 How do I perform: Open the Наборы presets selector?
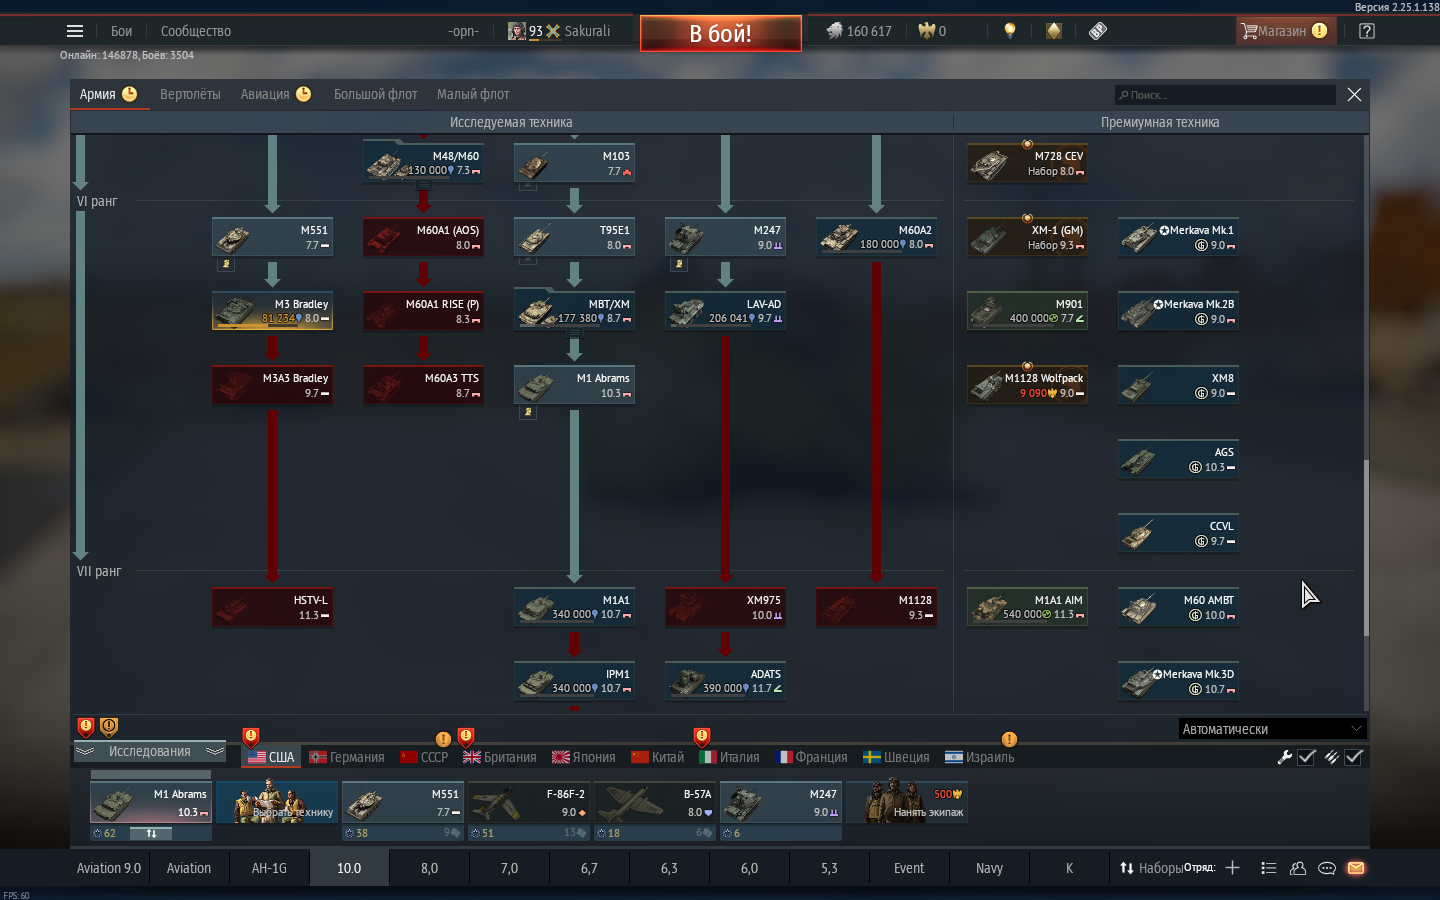point(1151,868)
